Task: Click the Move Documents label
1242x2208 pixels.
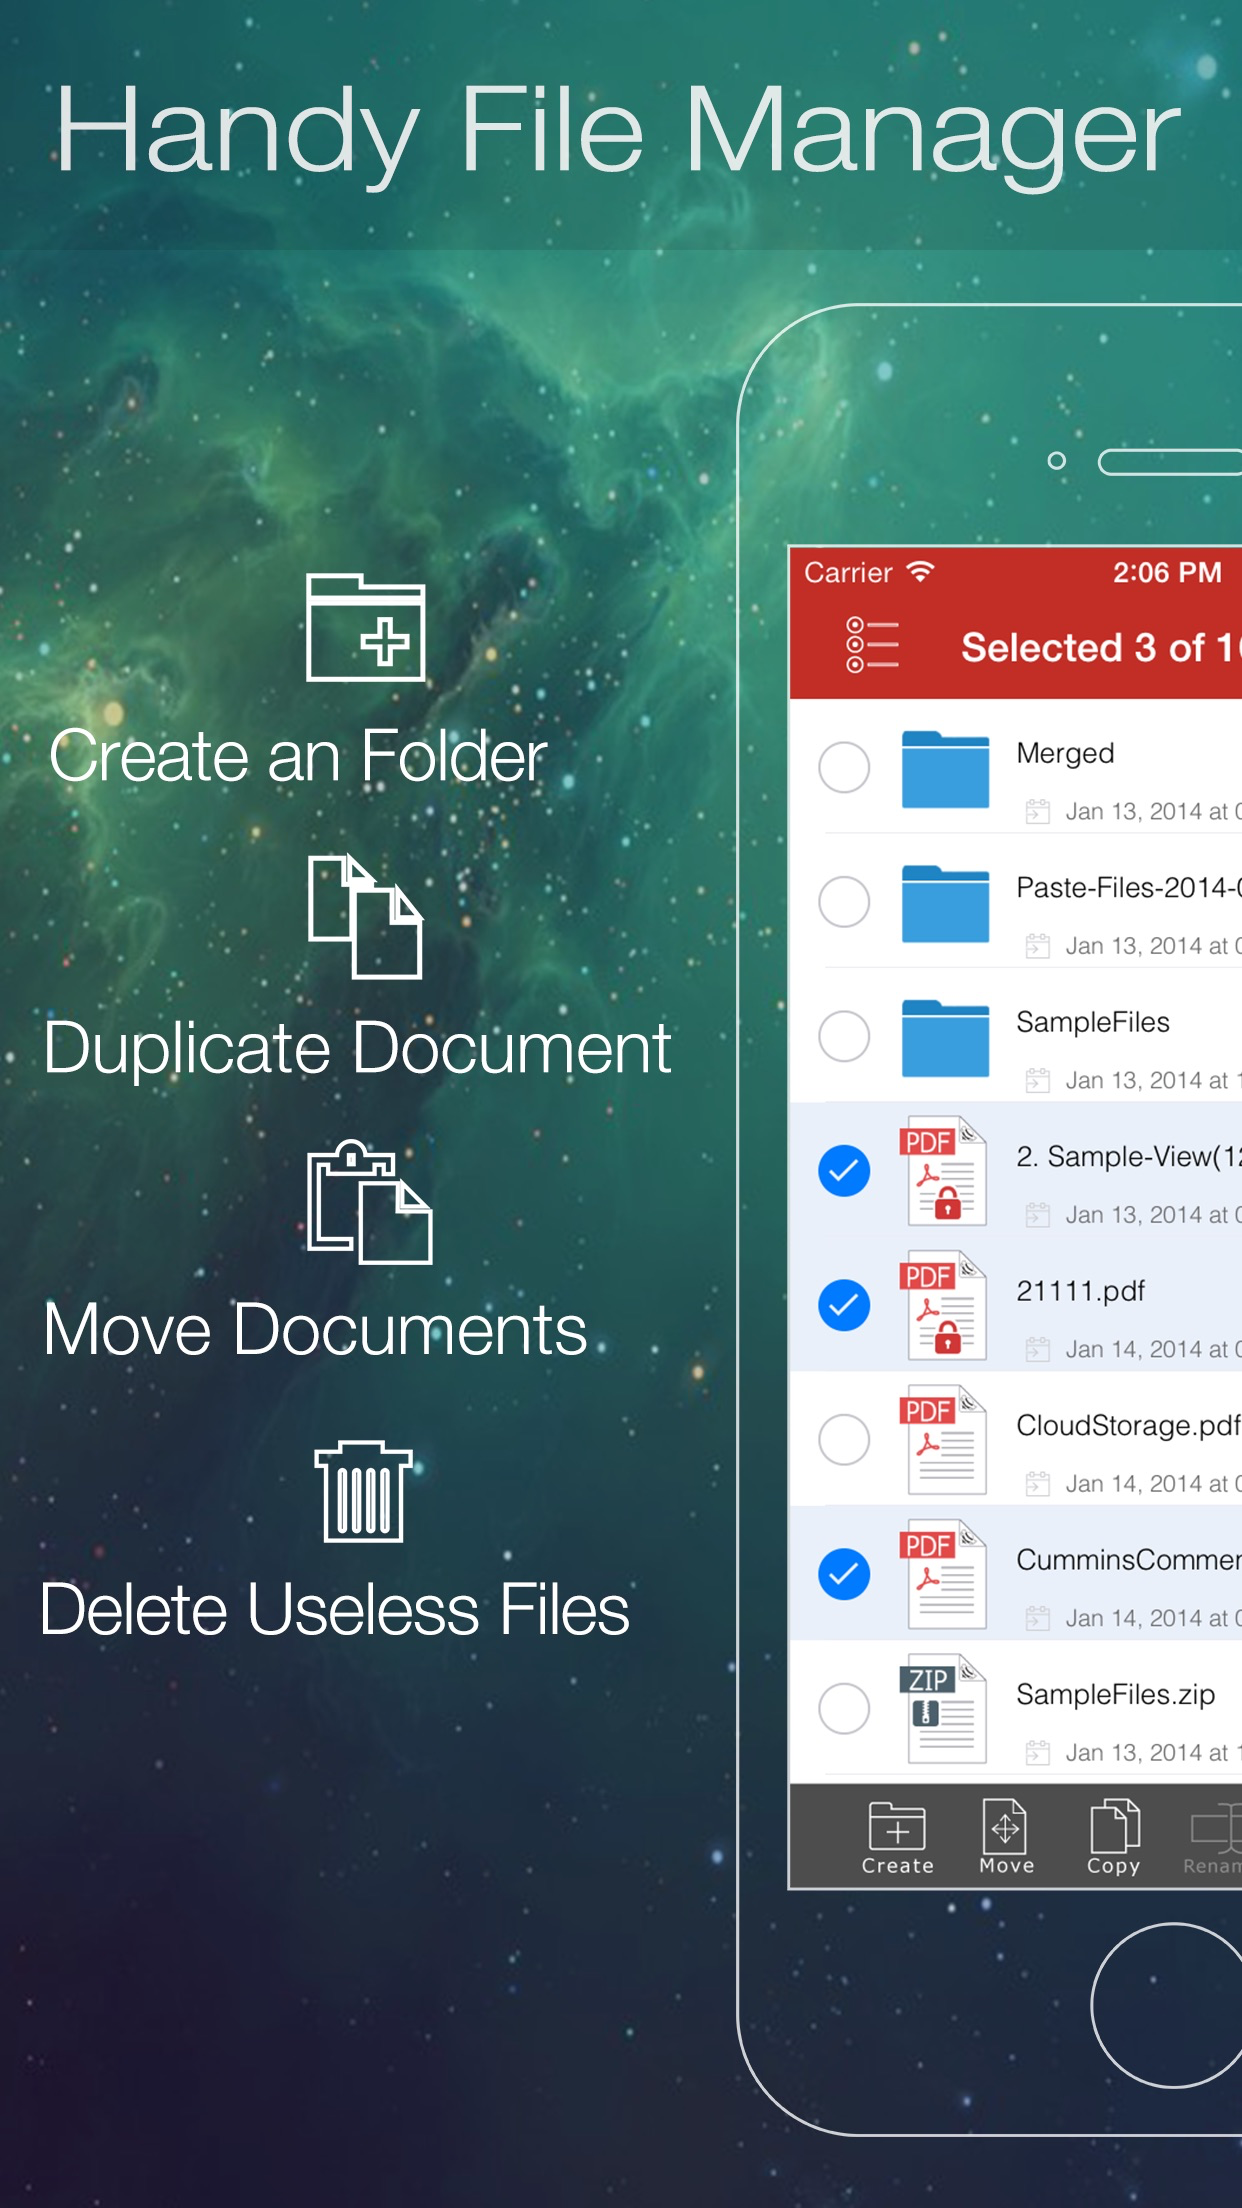Action: (x=315, y=1330)
